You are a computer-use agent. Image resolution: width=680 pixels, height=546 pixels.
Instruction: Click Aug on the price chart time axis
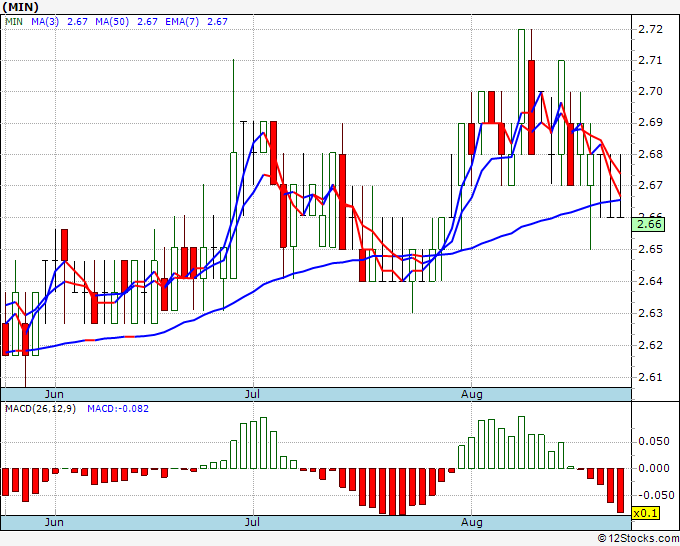pyautogui.click(x=472, y=394)
